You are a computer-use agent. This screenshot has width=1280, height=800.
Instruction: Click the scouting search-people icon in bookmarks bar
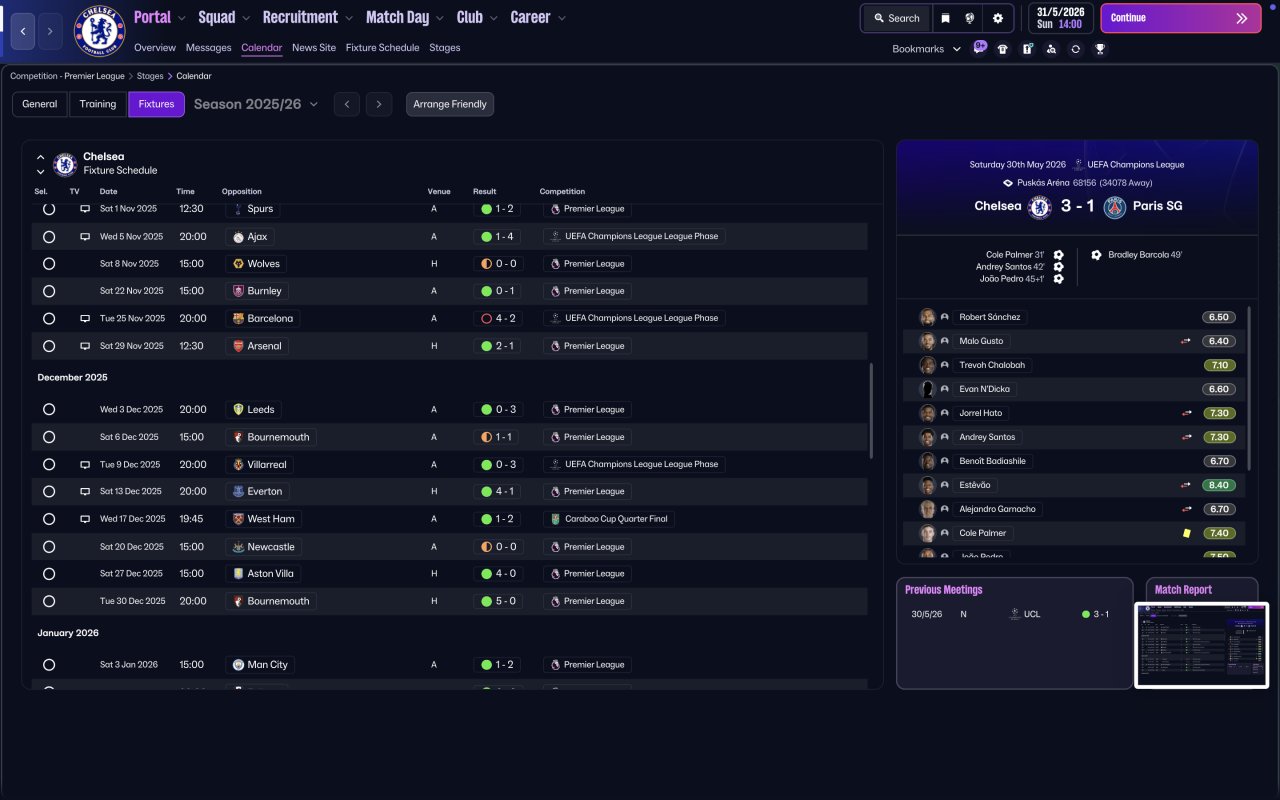click(1051, 48)
